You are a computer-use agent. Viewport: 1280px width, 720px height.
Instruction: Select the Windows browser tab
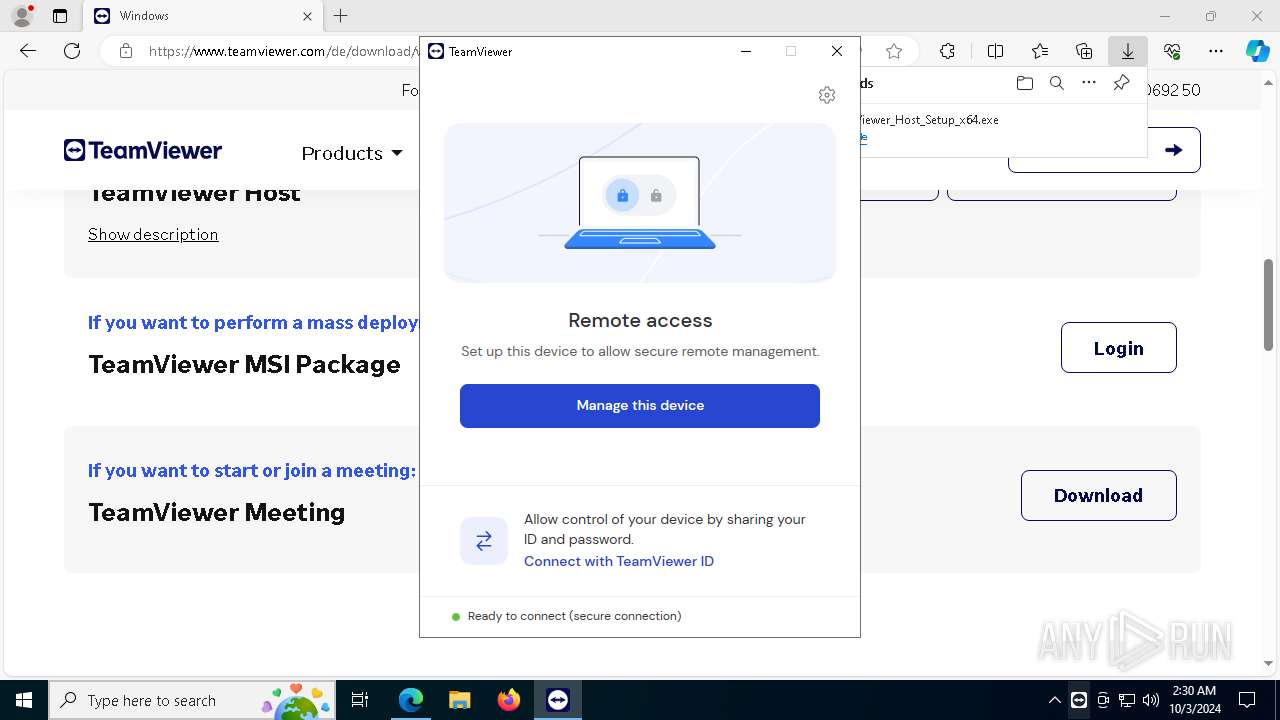202,16
